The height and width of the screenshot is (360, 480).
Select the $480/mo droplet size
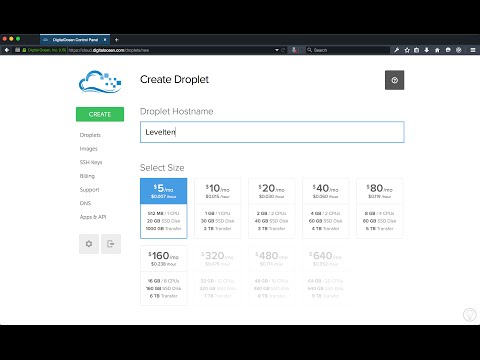pyautogui.click(x=271, y=276)
